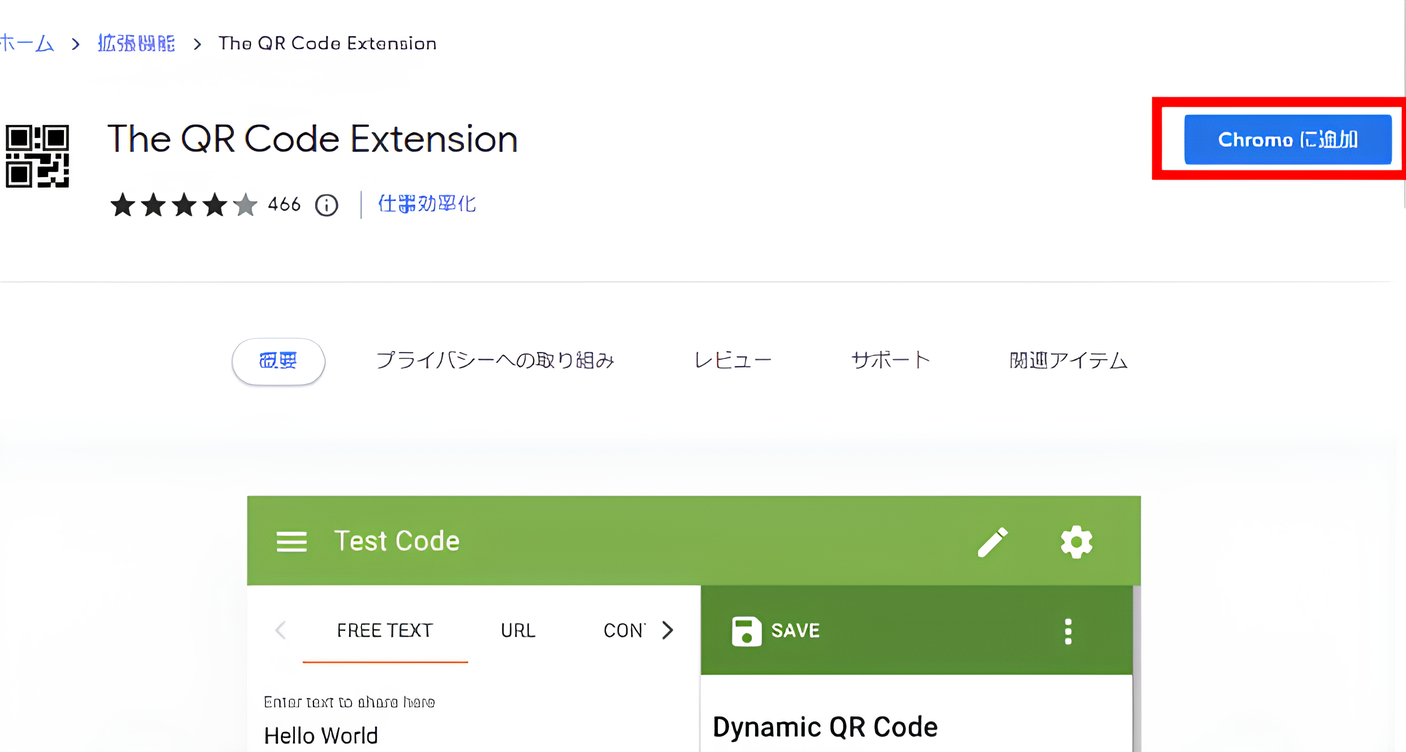Click the floppy disk SAVE icon
The image size is (1406, 752).
pos(746,630)
